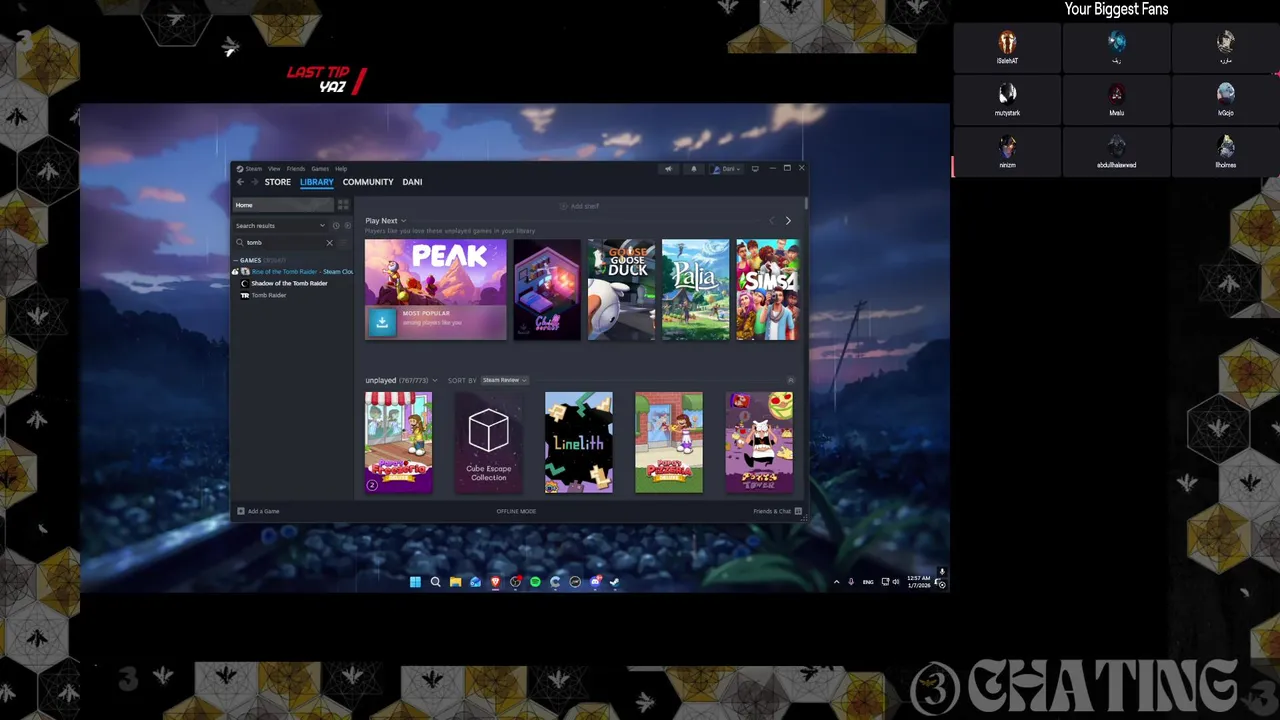Open Cube Escape Collection cover
1280x720 pixels.
click(489, 442)
